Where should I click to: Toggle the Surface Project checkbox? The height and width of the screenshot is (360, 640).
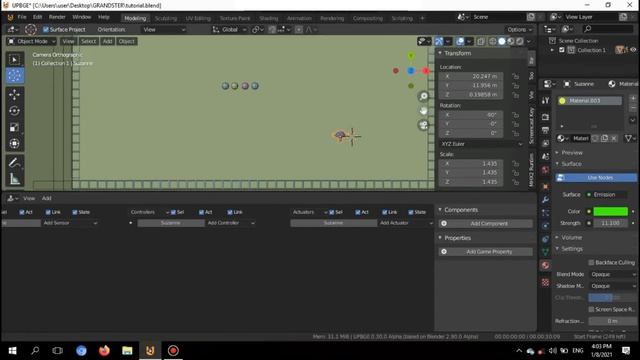coord(46,29)
